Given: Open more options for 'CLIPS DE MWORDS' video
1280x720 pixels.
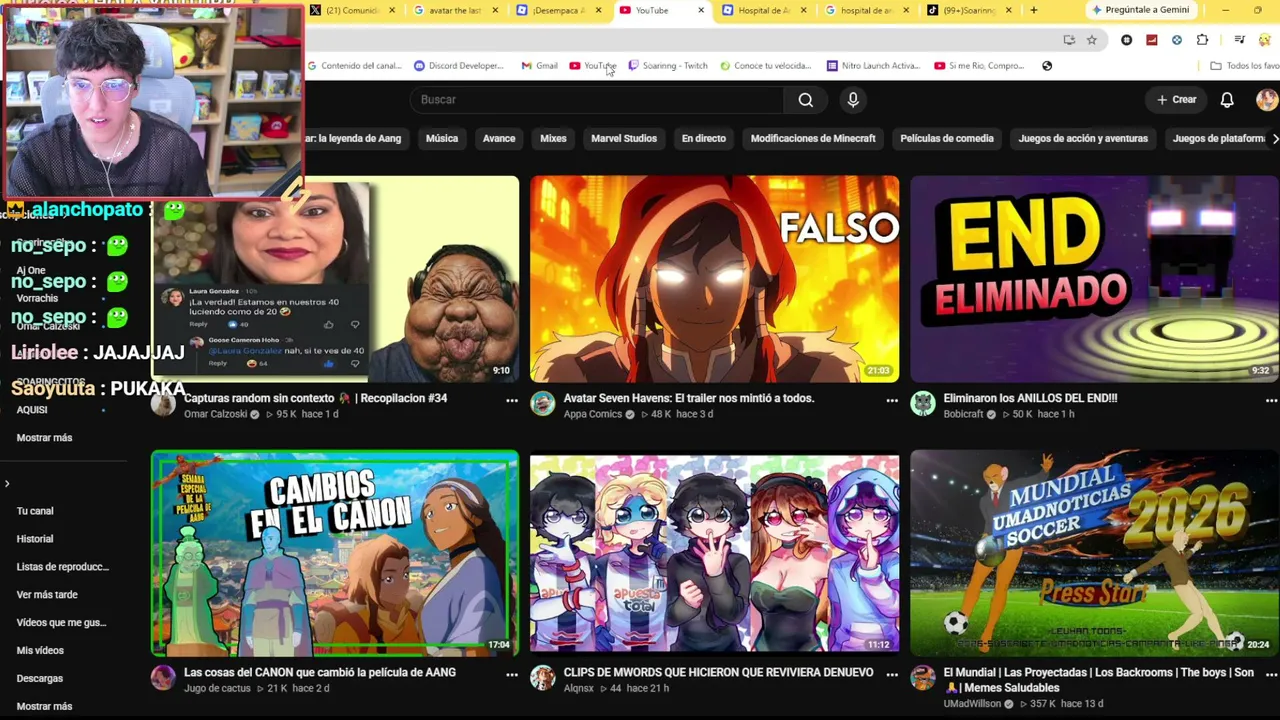Looking at the screenshot, I should [x=892, y=674].
